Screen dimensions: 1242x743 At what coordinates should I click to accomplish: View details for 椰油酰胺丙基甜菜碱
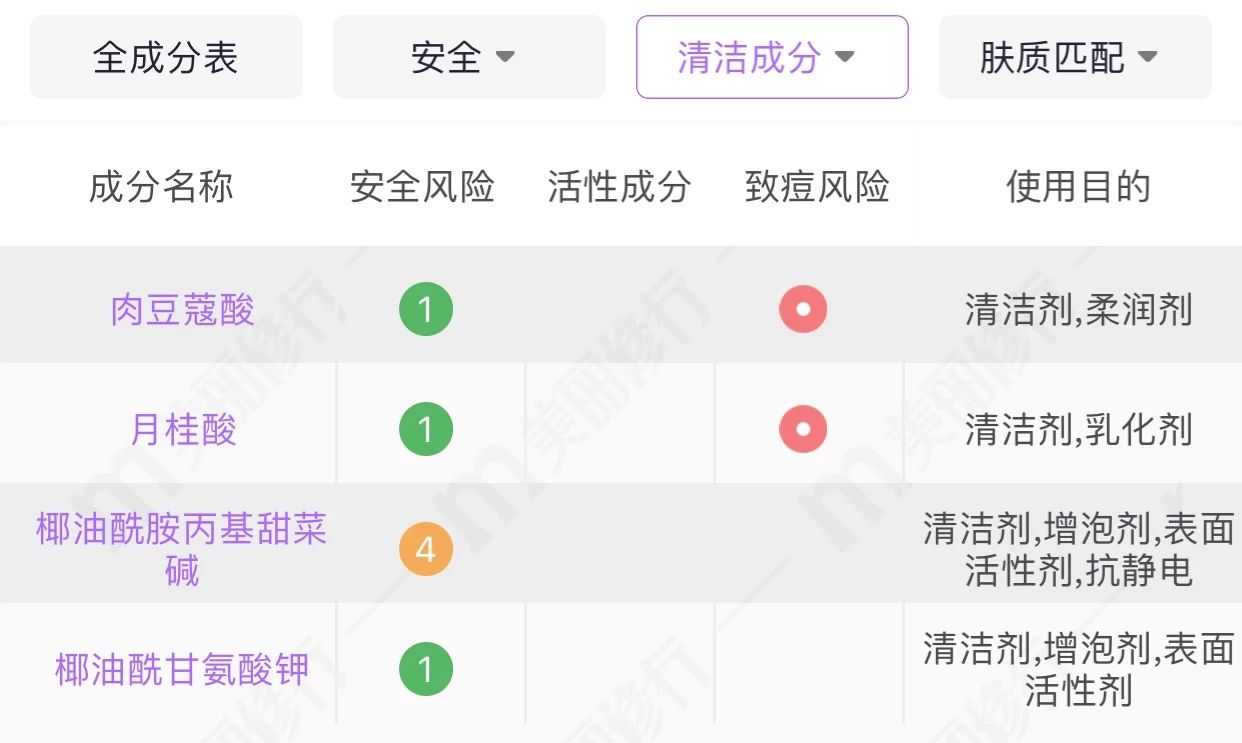182,549
